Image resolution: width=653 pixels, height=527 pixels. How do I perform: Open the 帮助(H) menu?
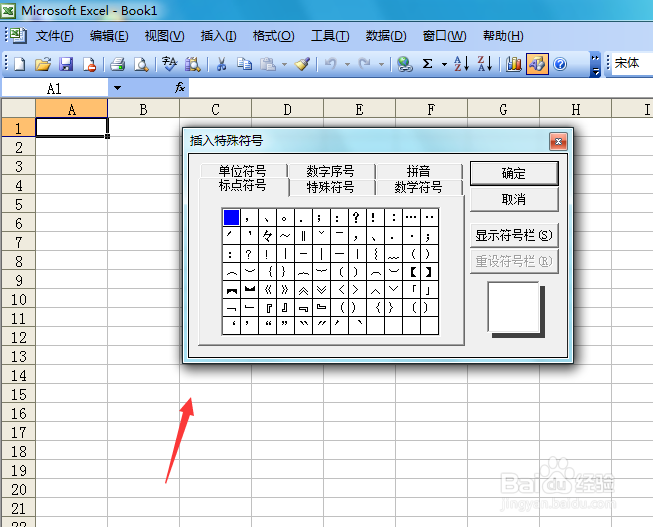click(503, 36)
